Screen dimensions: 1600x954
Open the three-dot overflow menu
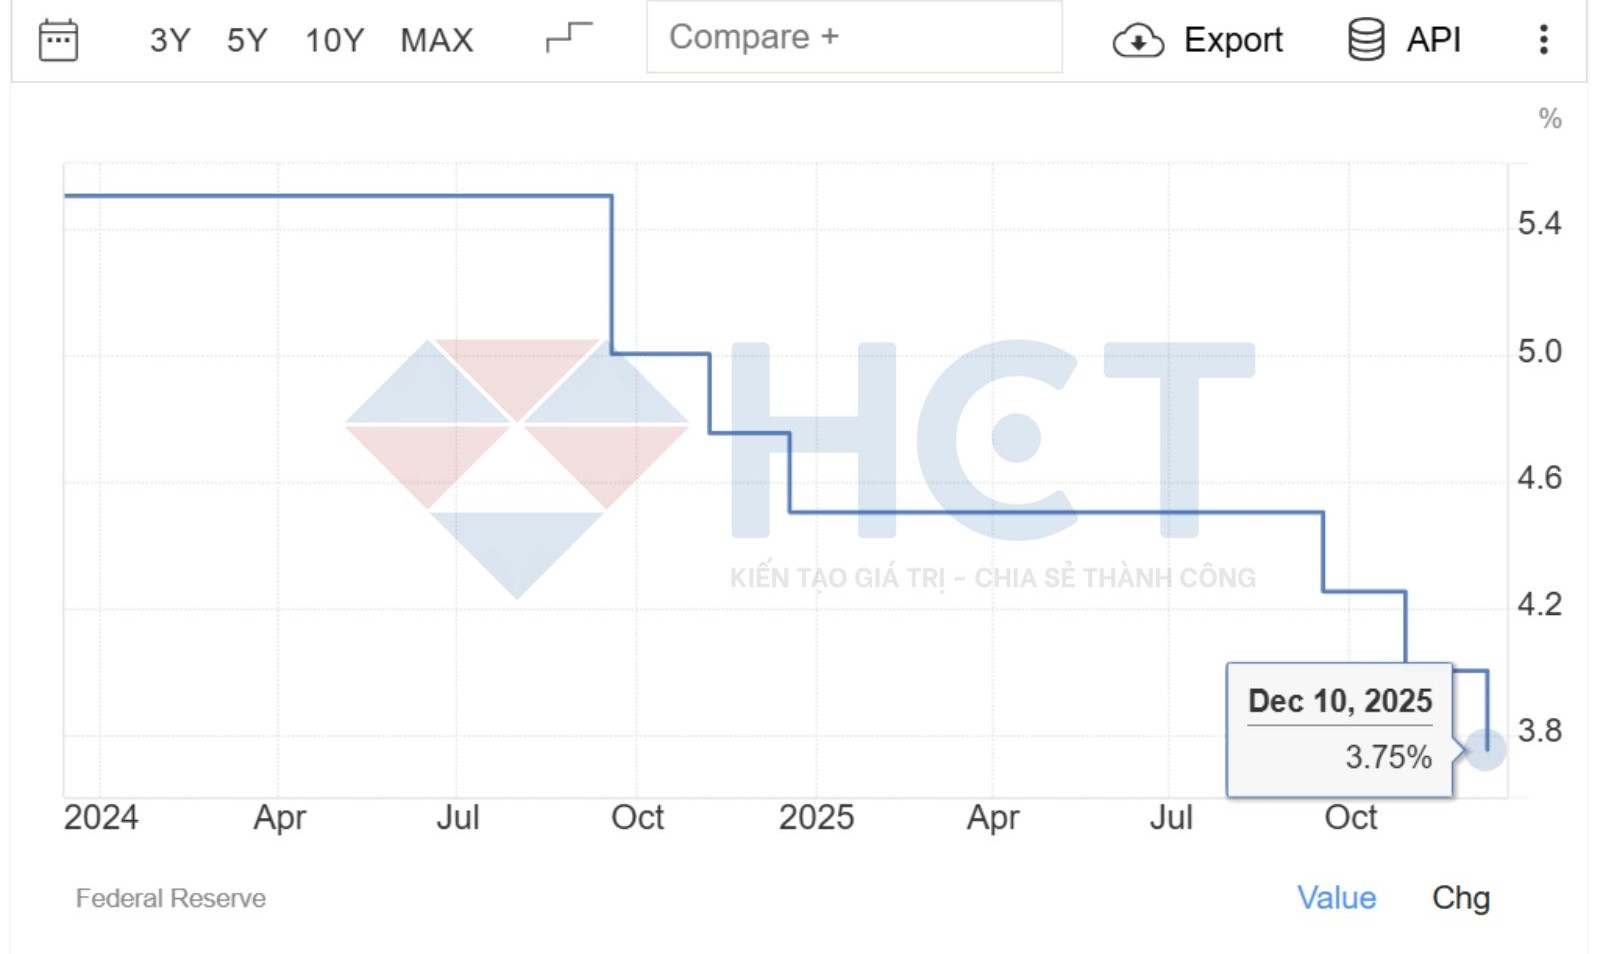(1544, 39)
